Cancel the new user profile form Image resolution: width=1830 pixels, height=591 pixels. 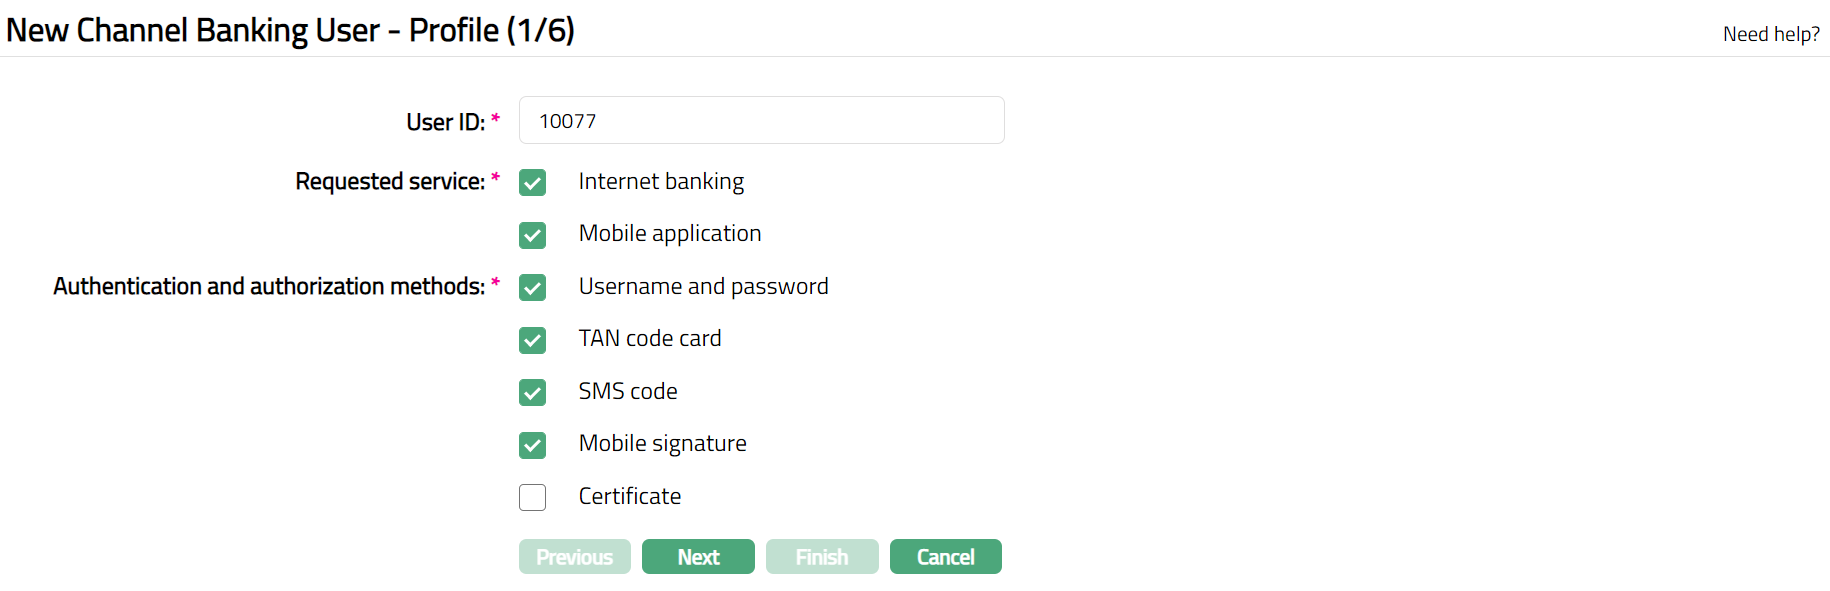click(945, 557)
